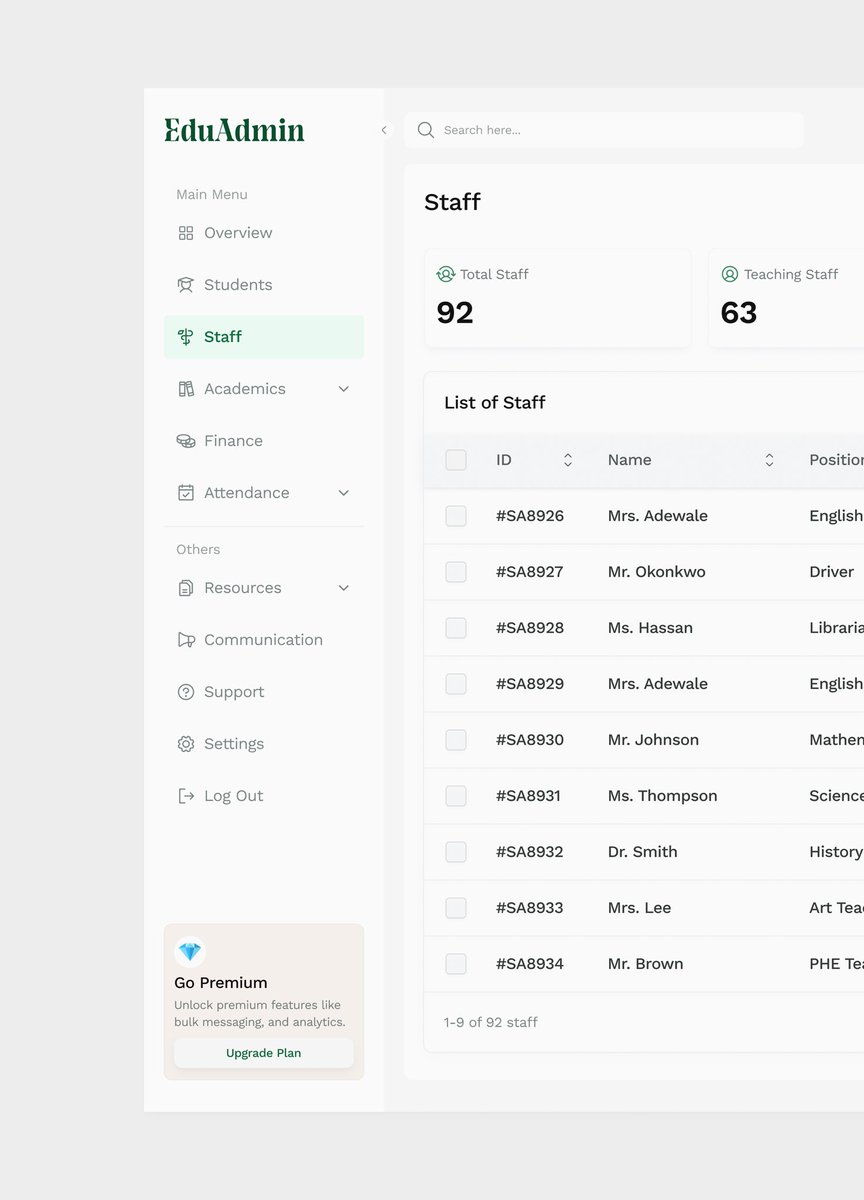
Task: Tick the checkbox for Dr. Smith
Action: 456,852
